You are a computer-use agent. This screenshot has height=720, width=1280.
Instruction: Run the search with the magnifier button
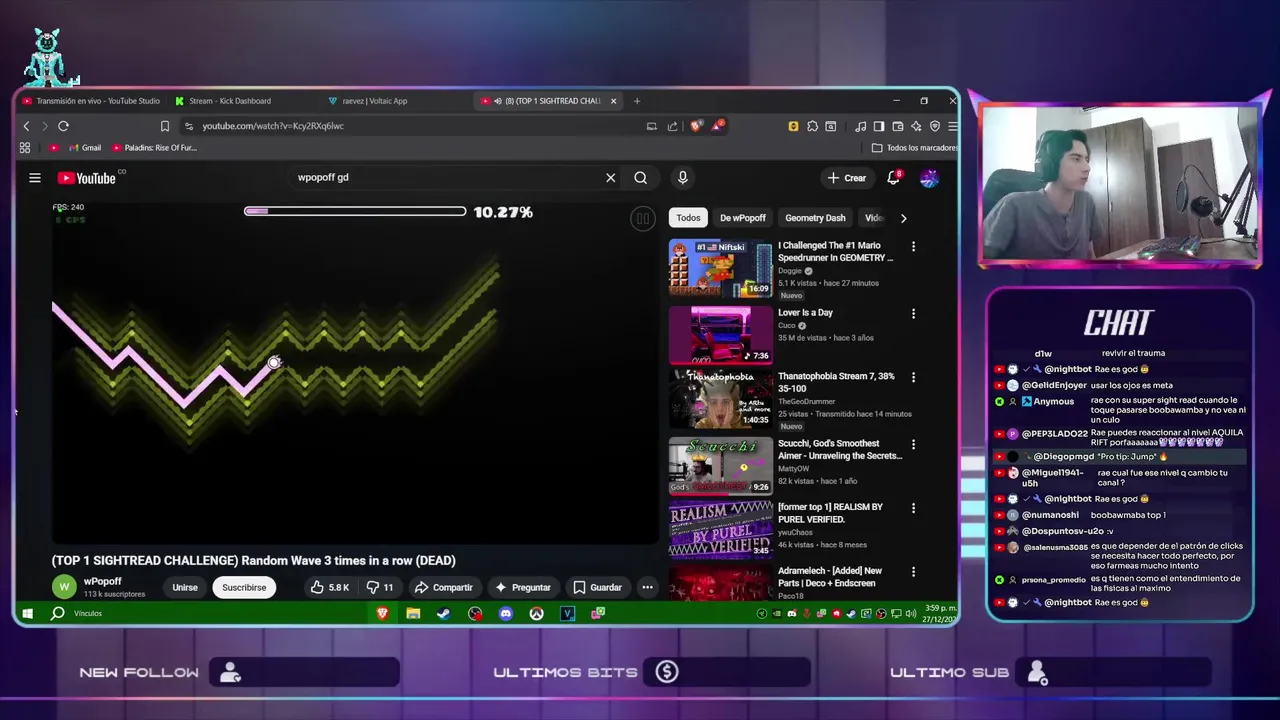click(640, 178)
